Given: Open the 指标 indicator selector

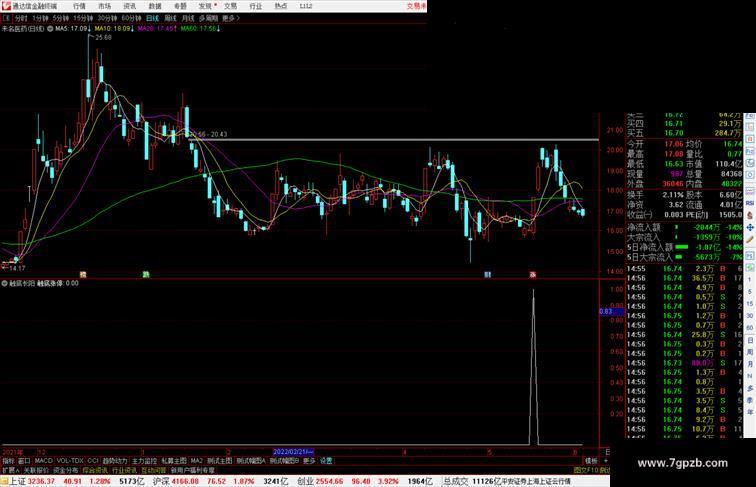Looking at the screenshot, I should [x=8, y=461].
